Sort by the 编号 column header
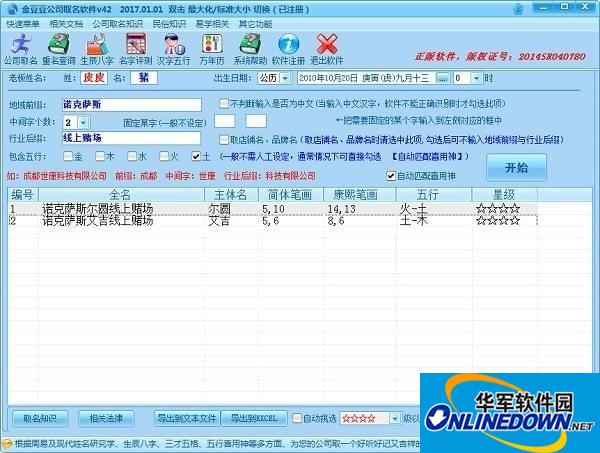Screen dimensions: 600x453 click(x=23, y=195)
